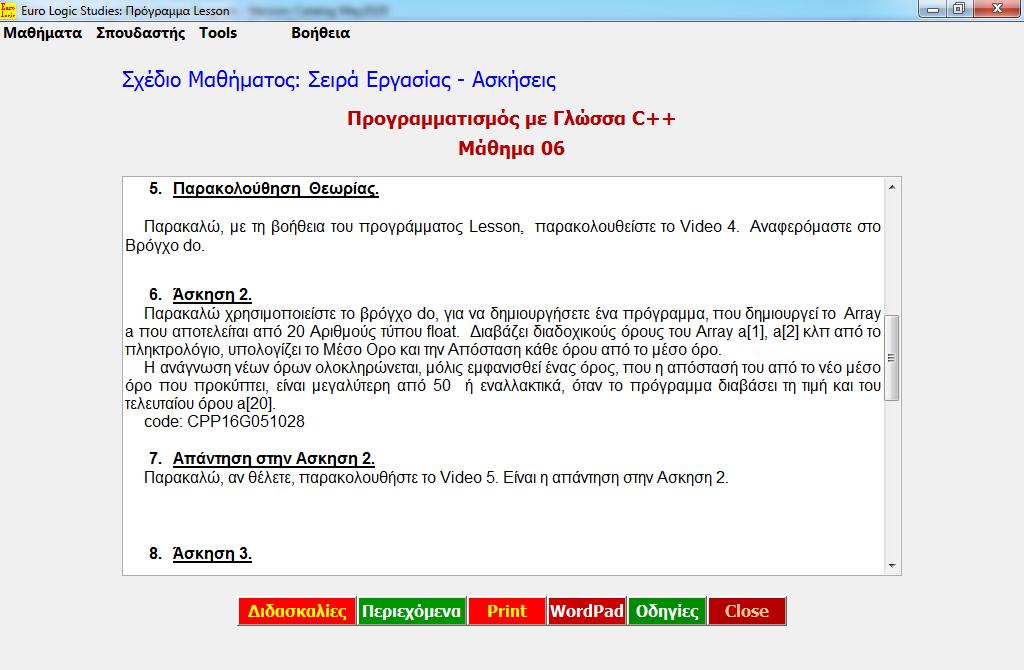
Task: Click the sentence mentioning Video 5
Action: point(436,477)
